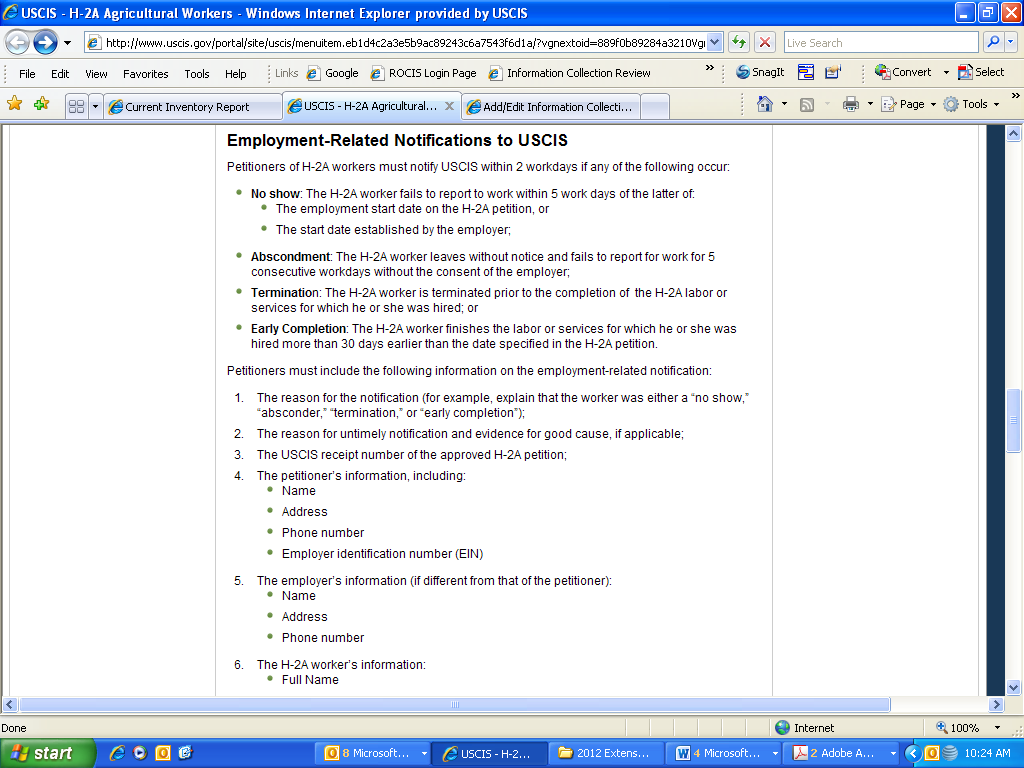The height and width of the screenshot is (768, 1024).
Task: Open the Print options dropdown arrow
Action: coord(870,104)
